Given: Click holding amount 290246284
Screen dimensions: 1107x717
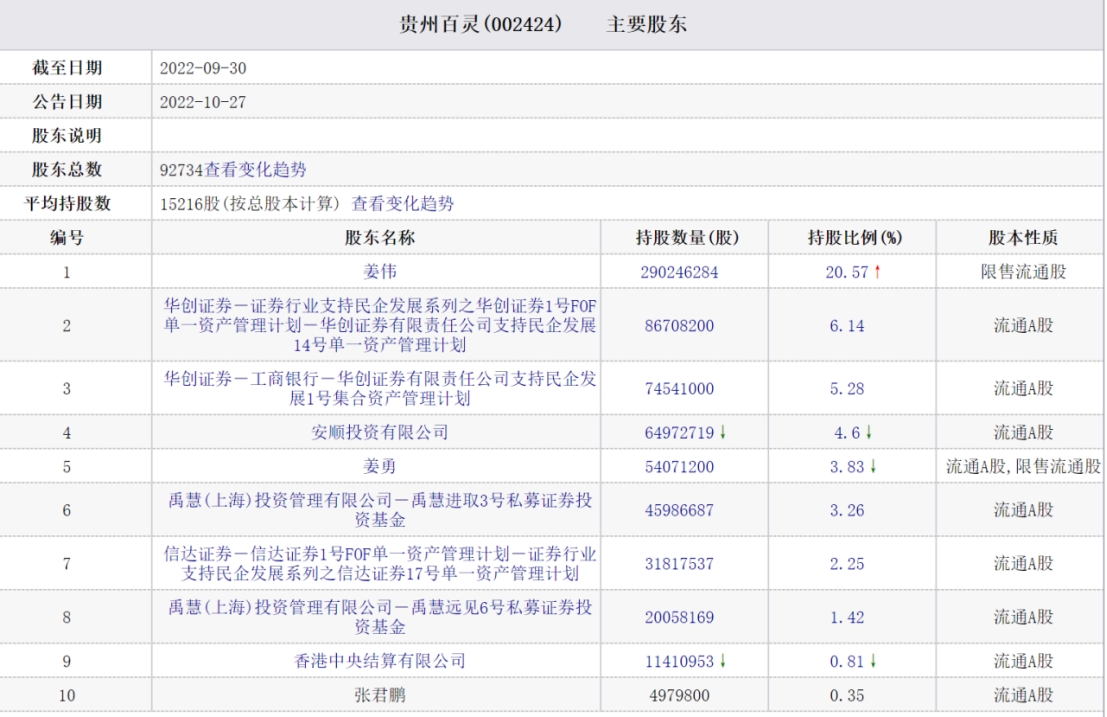Looking at the screenshot, I should coord(679,272).
